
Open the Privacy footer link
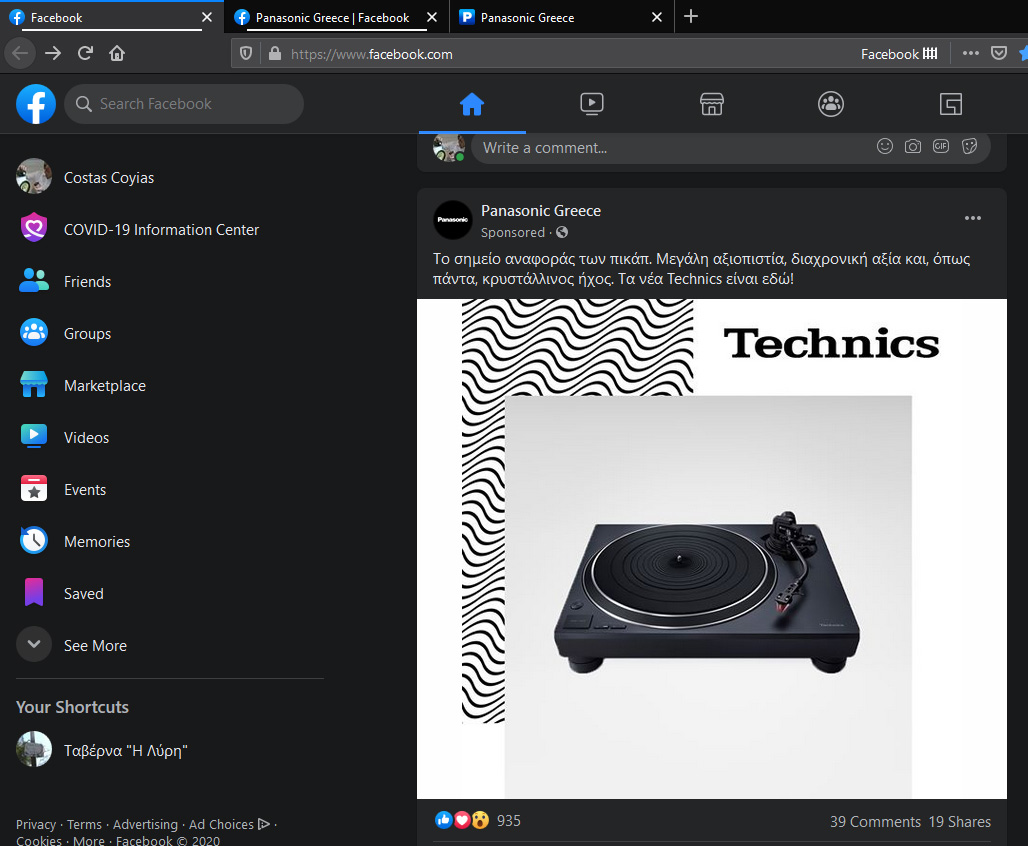pos(36,824)
